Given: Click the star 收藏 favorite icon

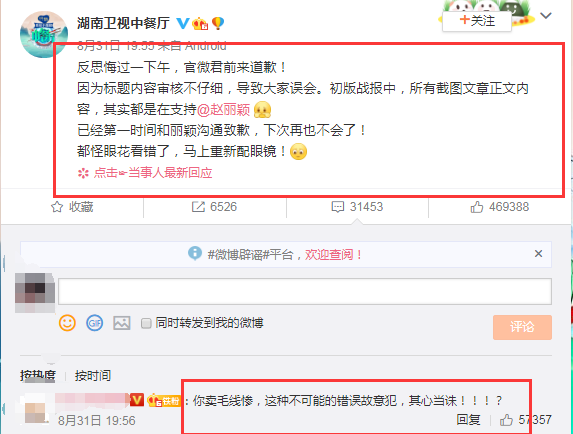Looking at the screenshot, I should pos(57,207).
